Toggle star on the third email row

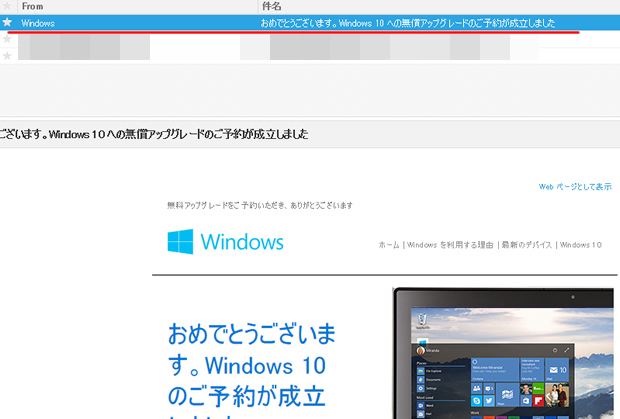(7, 56)
